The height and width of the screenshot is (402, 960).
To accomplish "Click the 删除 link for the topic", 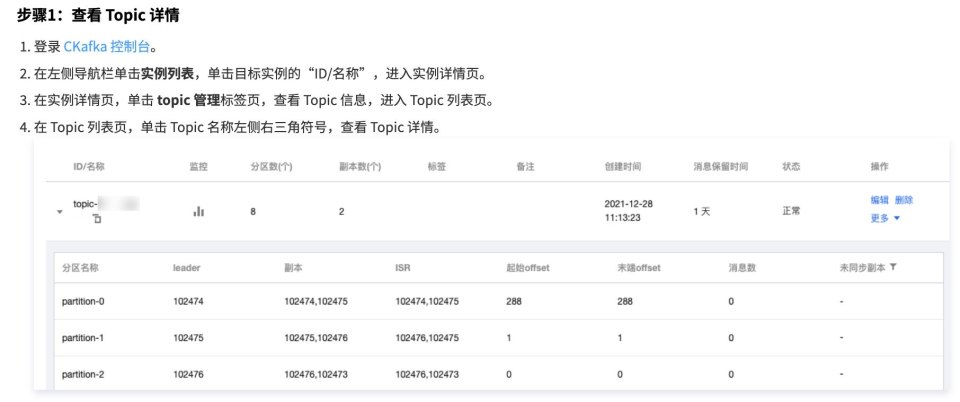I will click(x=903, y=200).
